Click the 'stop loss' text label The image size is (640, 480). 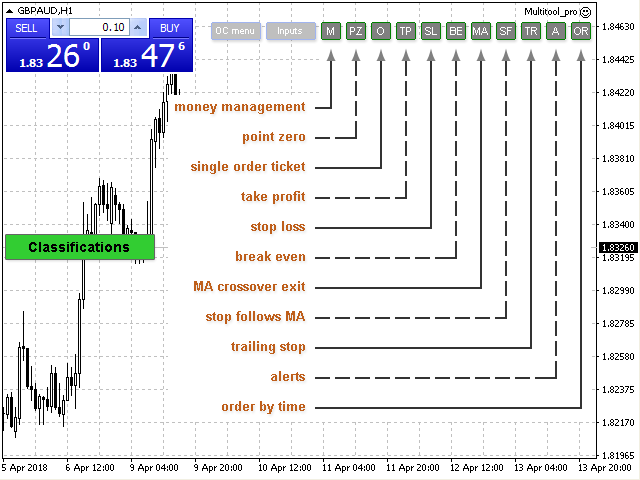[278, 227]
